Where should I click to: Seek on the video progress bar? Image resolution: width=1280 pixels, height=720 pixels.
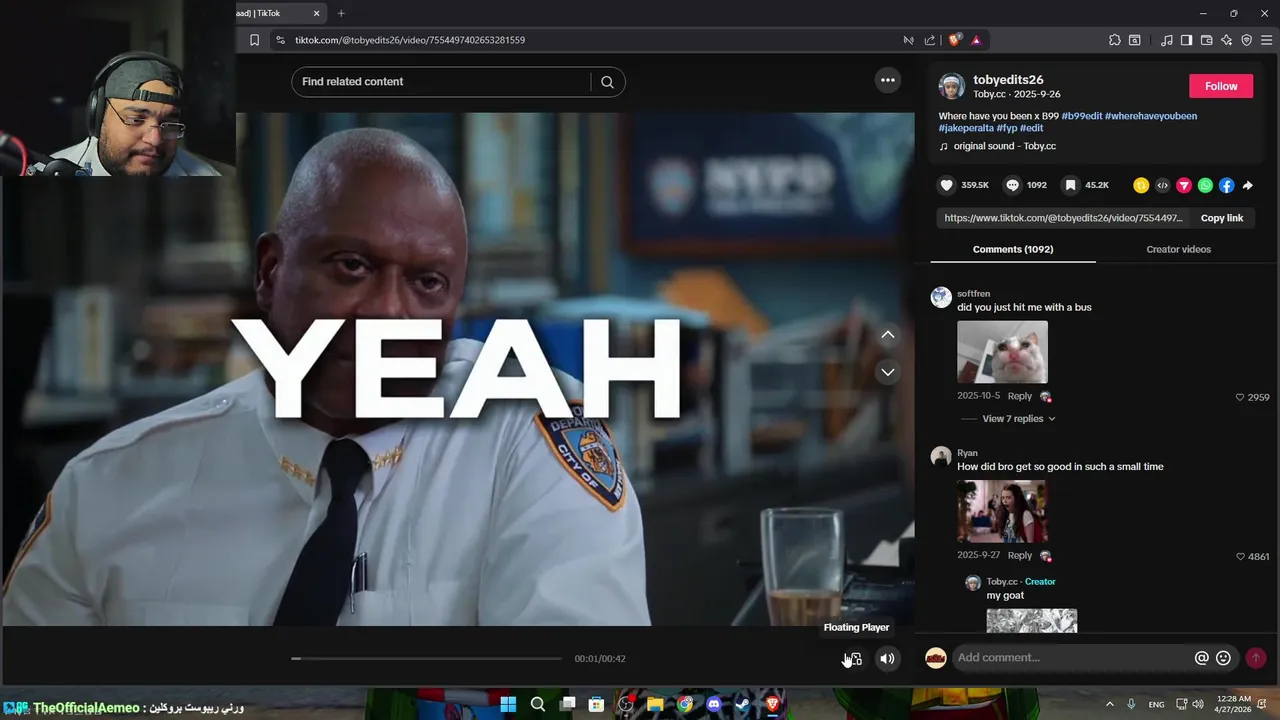[x=427, y=658]
